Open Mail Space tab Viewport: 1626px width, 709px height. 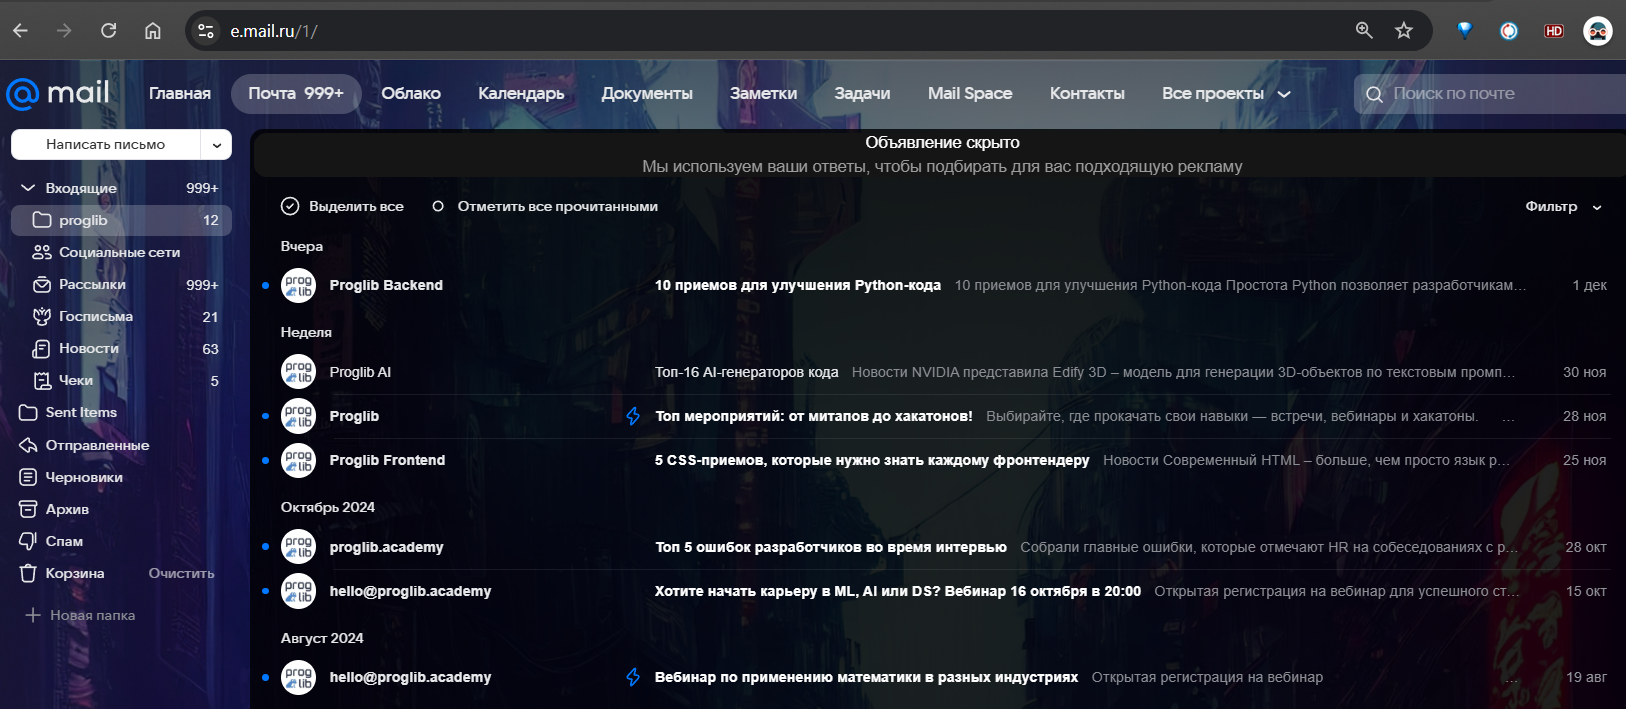[x=970, y=93]
